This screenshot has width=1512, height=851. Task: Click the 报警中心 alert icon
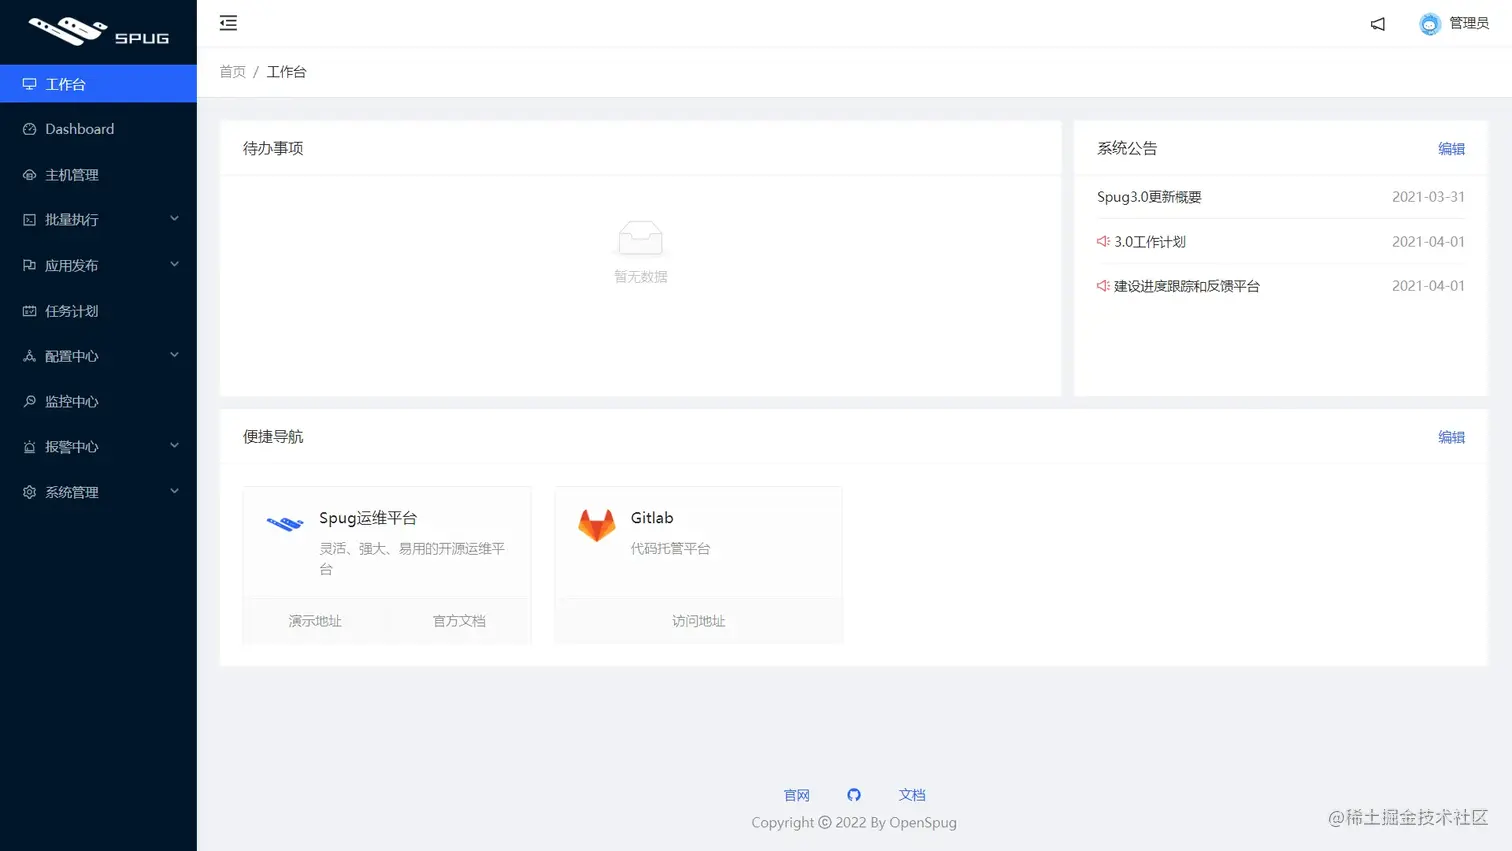click(29, 447)
